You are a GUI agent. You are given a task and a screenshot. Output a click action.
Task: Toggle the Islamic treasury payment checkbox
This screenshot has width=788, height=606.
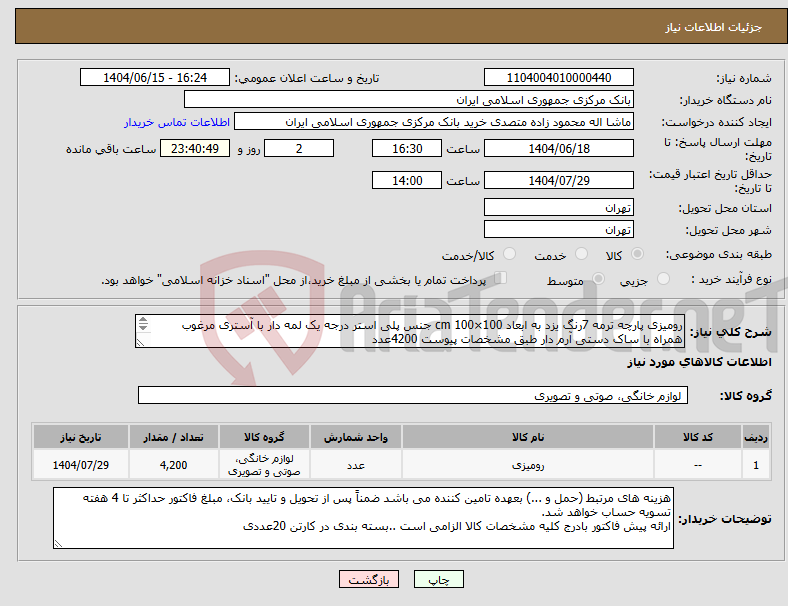tap(501, 278)
